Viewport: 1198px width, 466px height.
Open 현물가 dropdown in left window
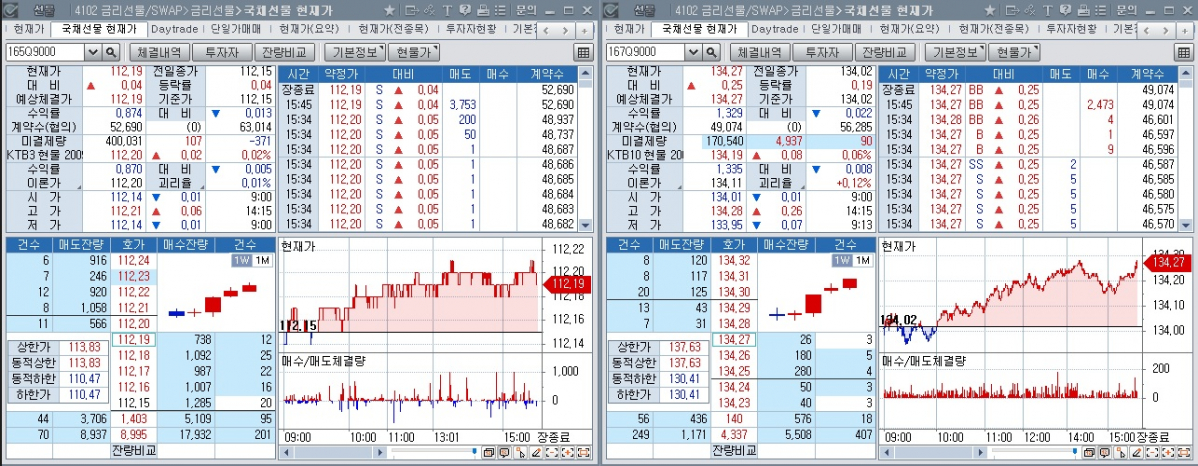pos(414,52)
